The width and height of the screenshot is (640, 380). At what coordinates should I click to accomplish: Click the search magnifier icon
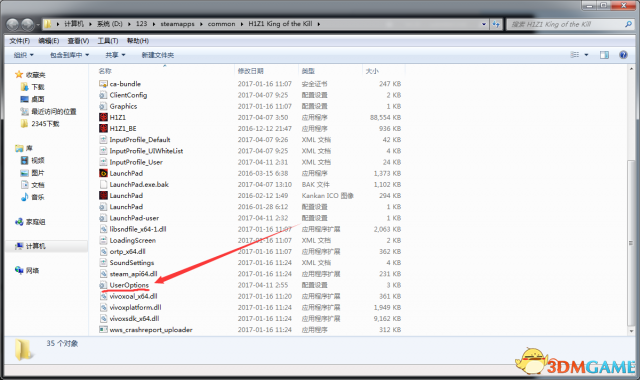pyautogui.click(x=628, y=24)
